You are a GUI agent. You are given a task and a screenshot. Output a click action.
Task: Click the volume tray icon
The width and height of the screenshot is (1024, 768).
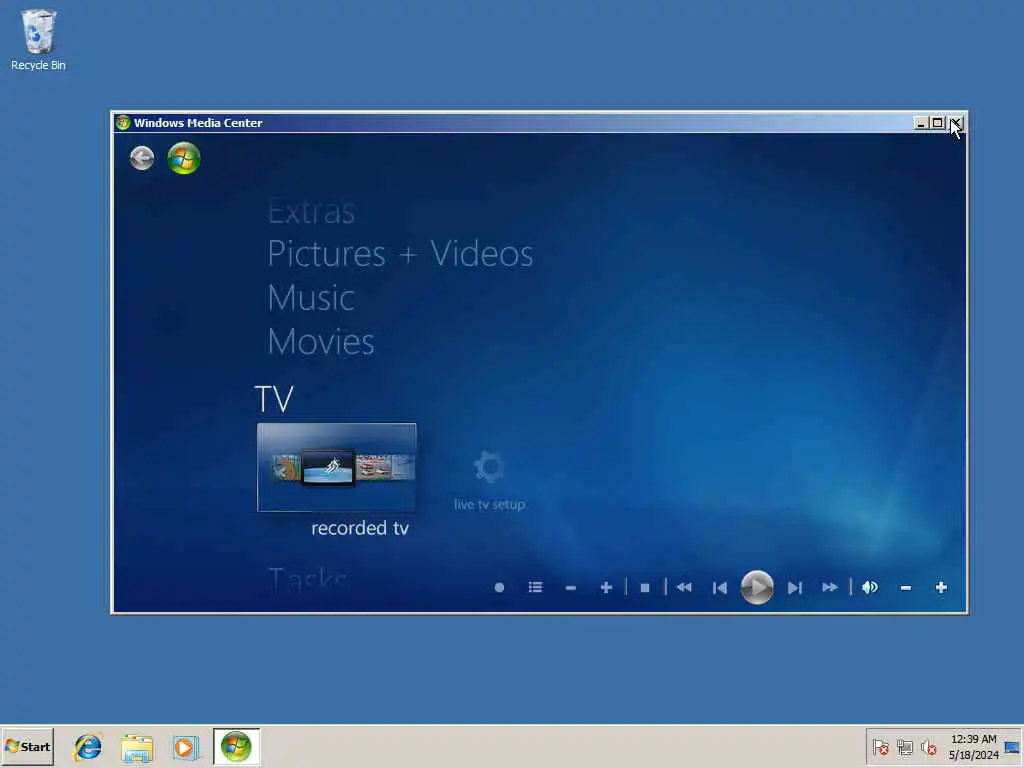click(929, 747)
